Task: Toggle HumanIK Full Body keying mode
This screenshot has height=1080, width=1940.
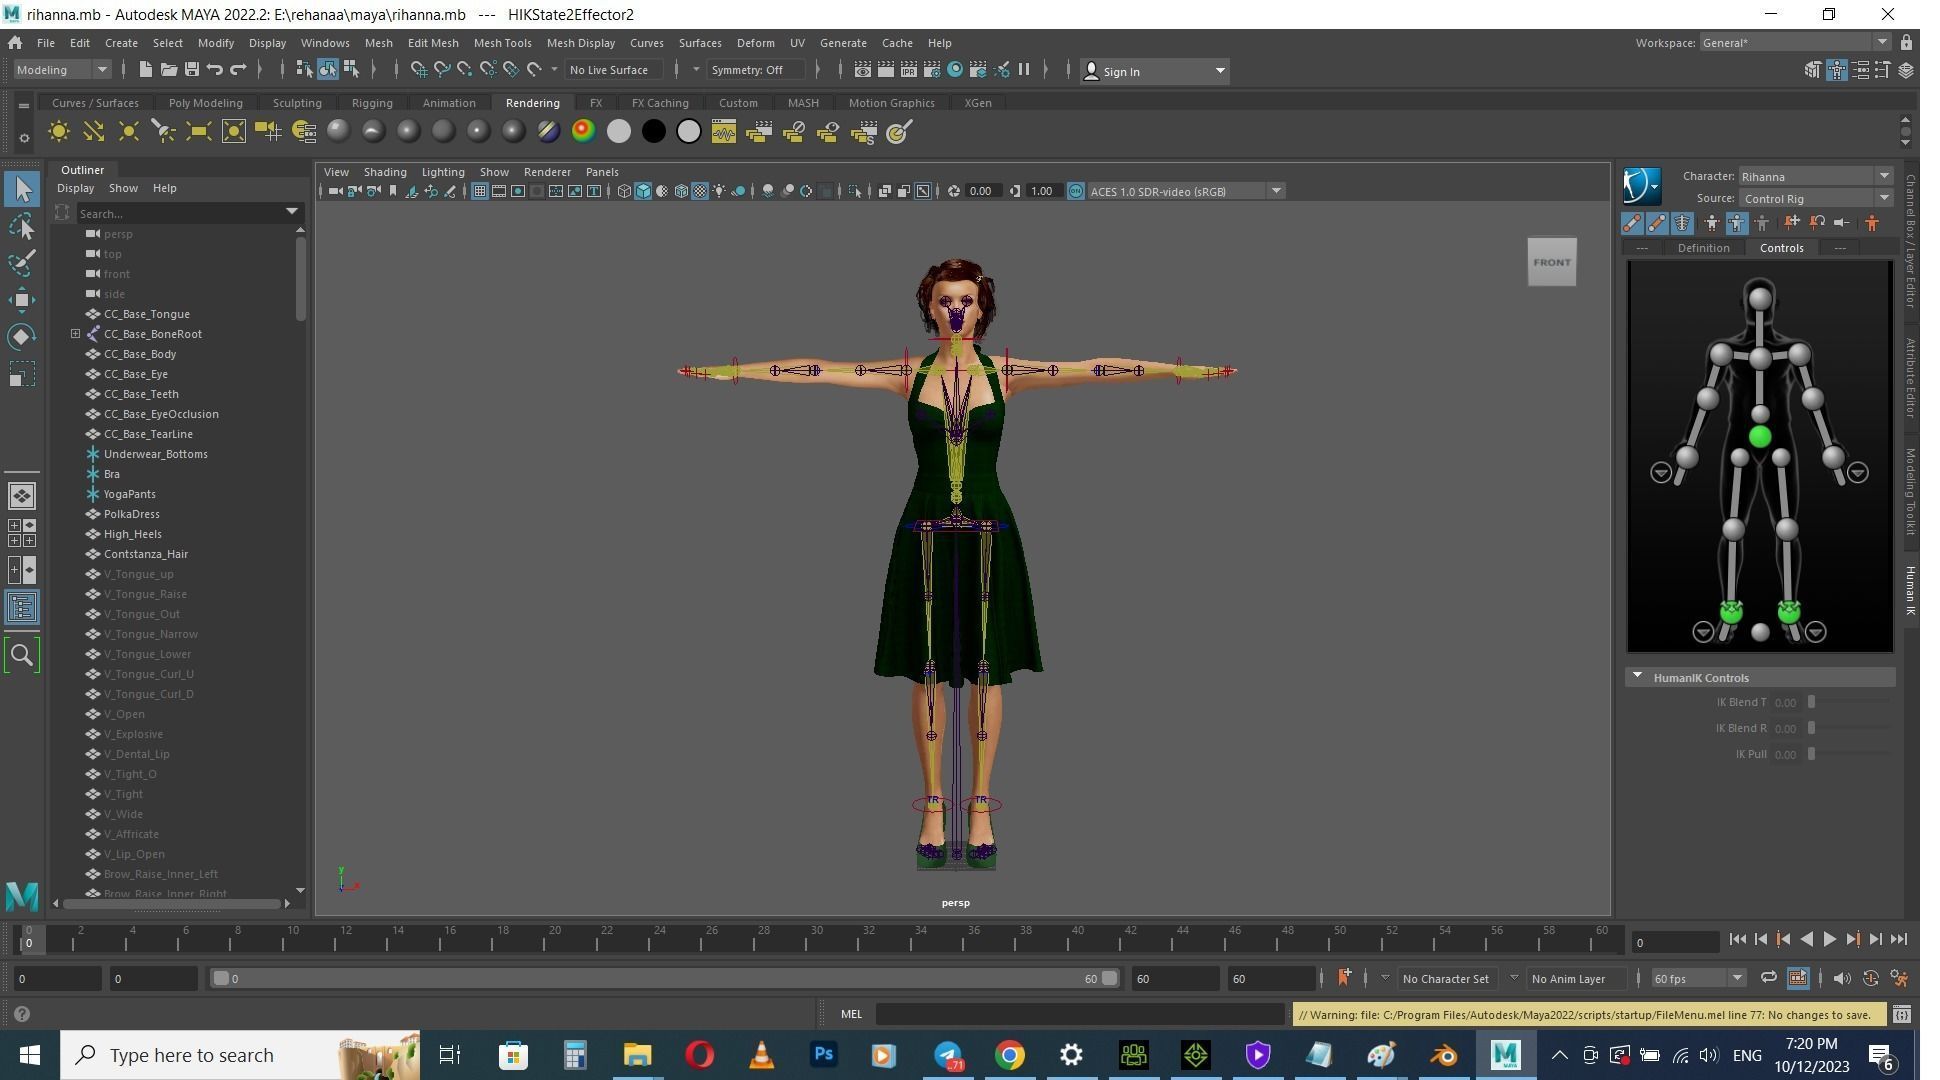Action: tap(1712, 223)
